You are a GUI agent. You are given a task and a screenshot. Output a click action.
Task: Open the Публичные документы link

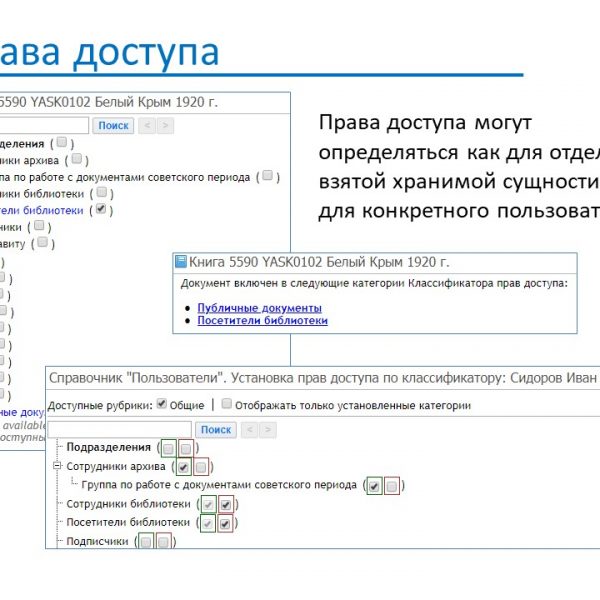coord(259,308)
